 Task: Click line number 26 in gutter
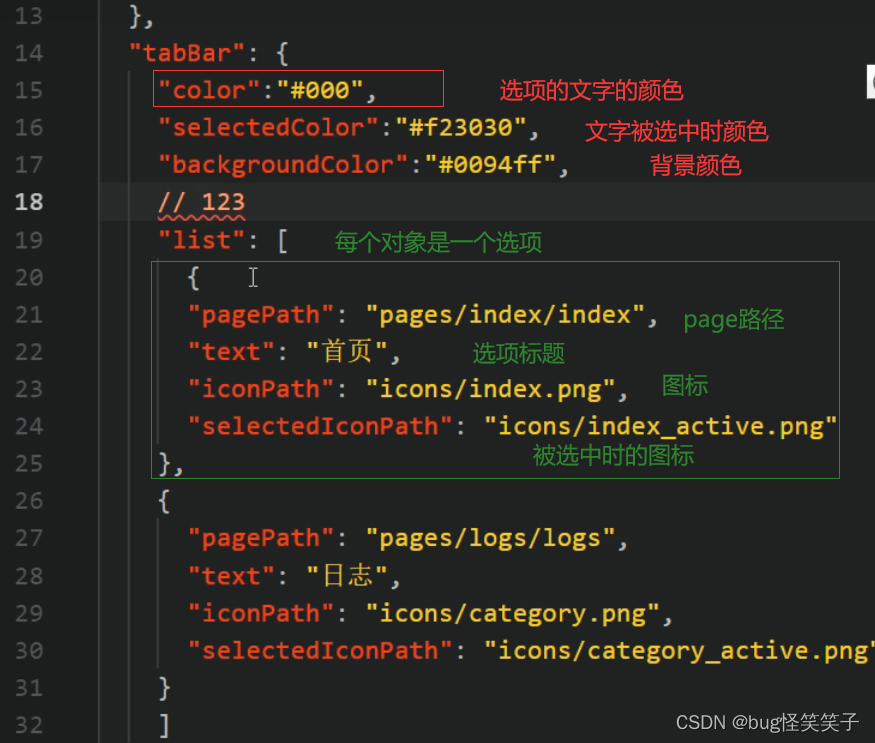29,501
